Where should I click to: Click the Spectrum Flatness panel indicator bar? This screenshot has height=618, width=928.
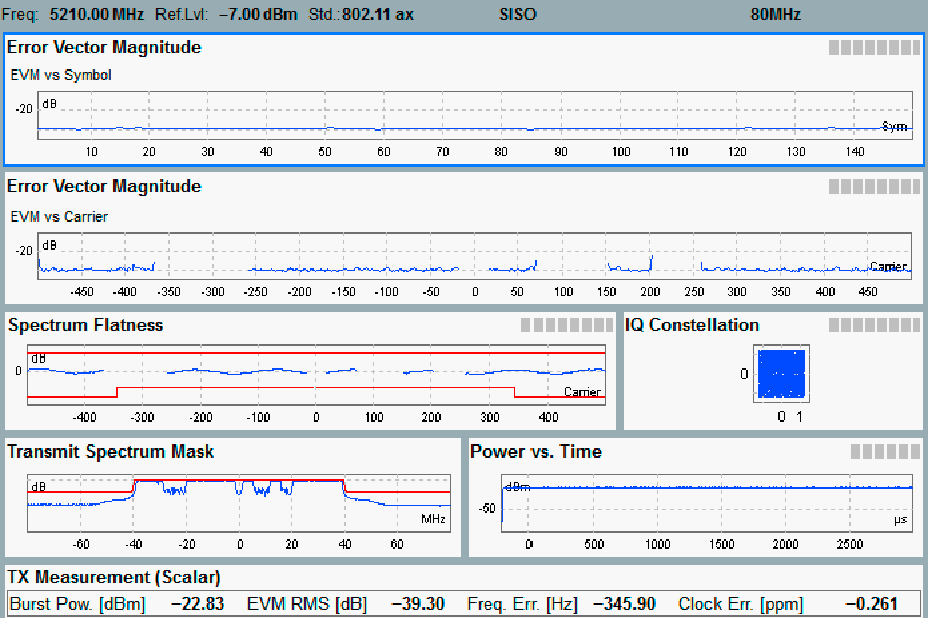pos(567,325)
